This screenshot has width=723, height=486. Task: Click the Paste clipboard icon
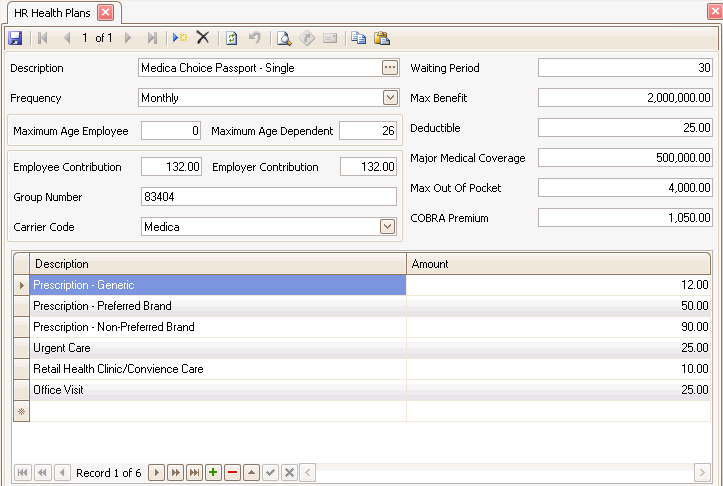coord(381,38)
